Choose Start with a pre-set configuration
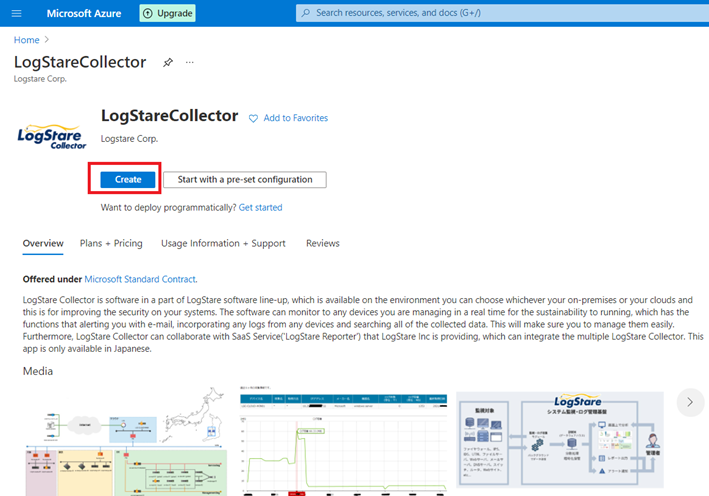 click(245, 180)
